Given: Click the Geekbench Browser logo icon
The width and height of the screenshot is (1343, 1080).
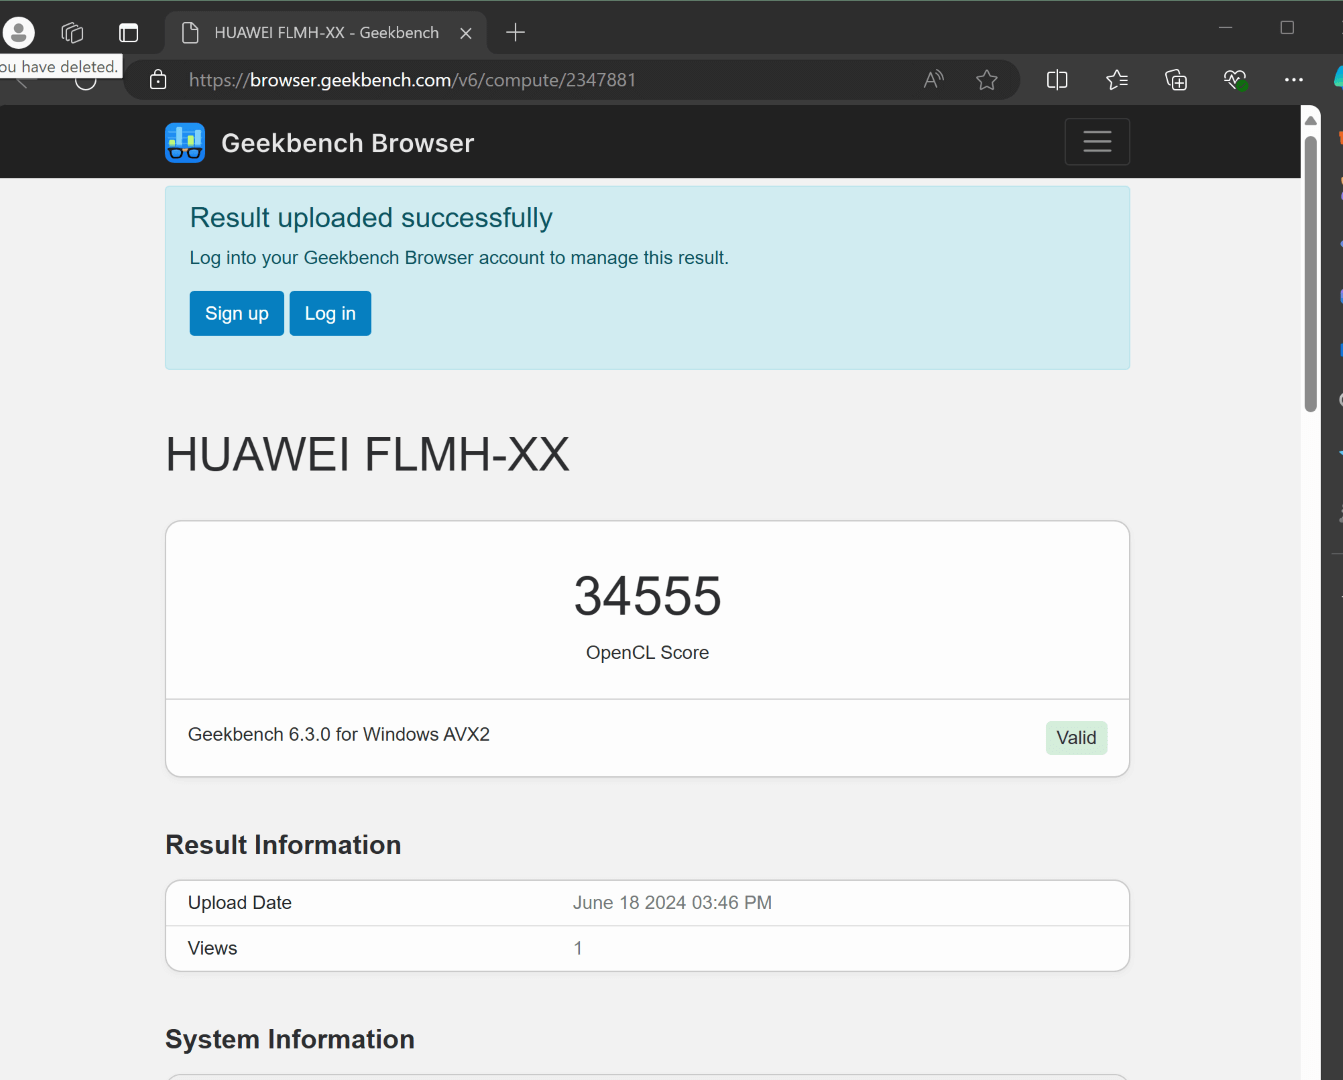Looking at the screenshot, I should (x=185, y=143).
